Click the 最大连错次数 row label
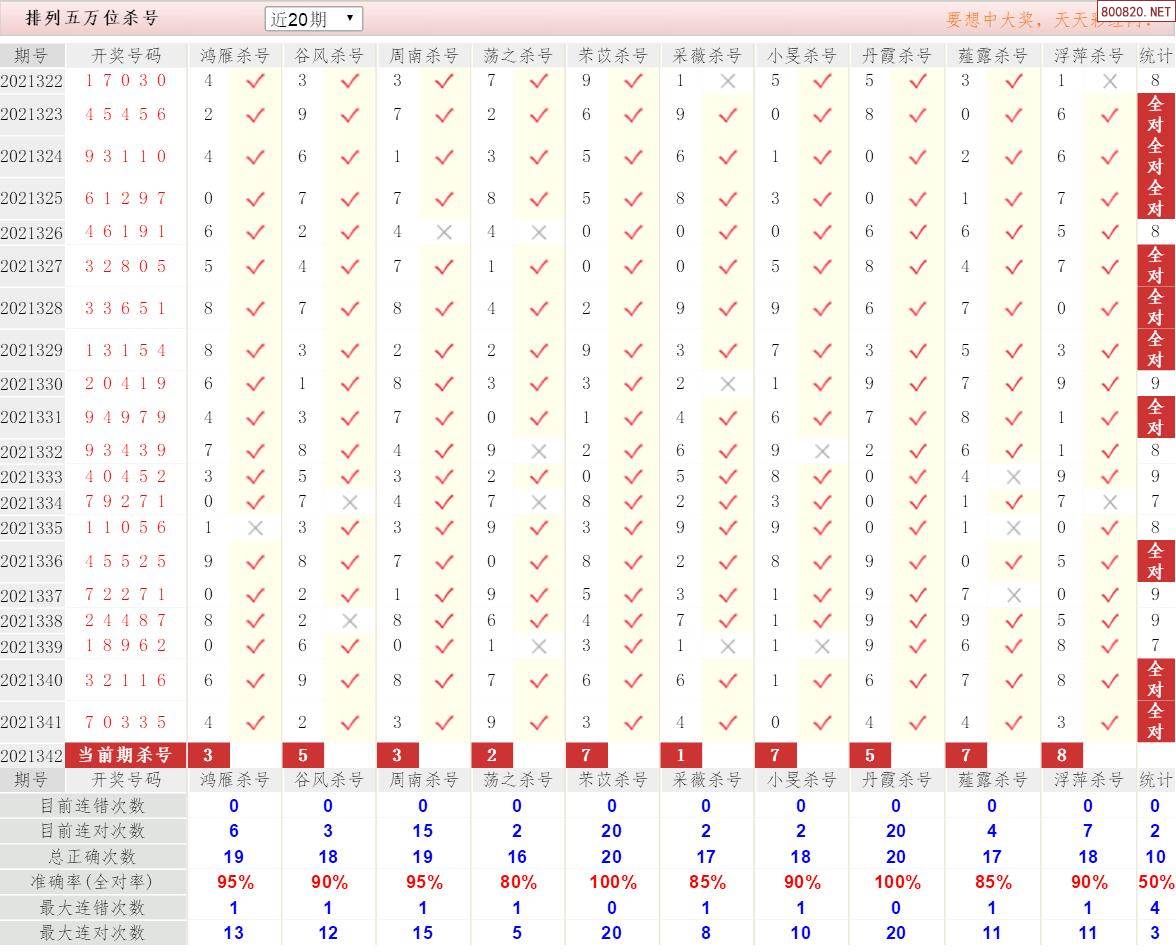The width and height of the screenshot is (1176, 952). pyautogui.click(x=92, y=908)
